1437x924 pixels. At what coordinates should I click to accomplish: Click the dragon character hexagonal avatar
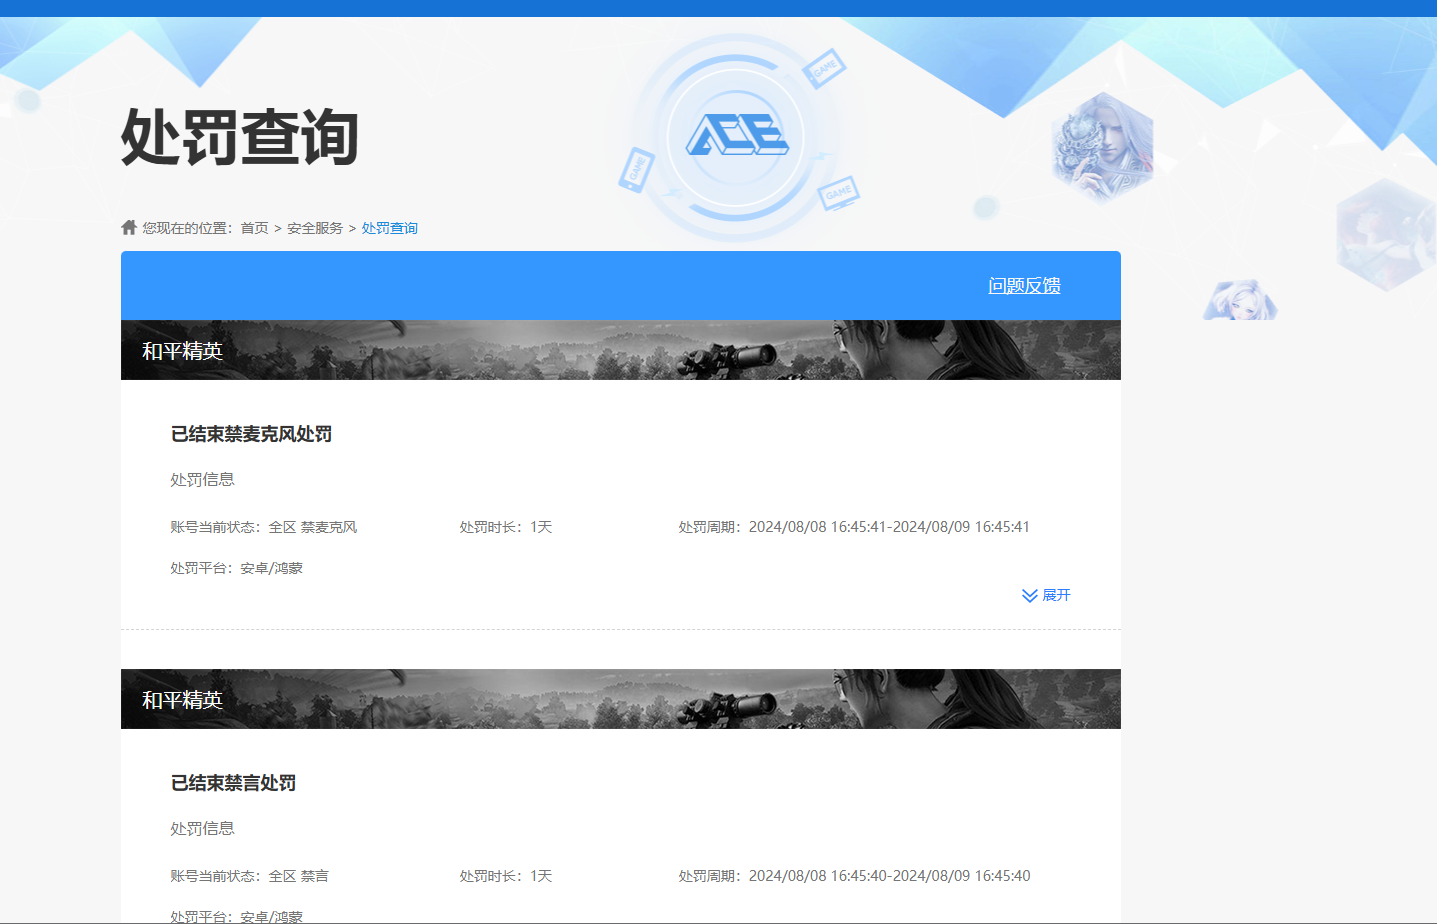click(x=1101, y=146)
